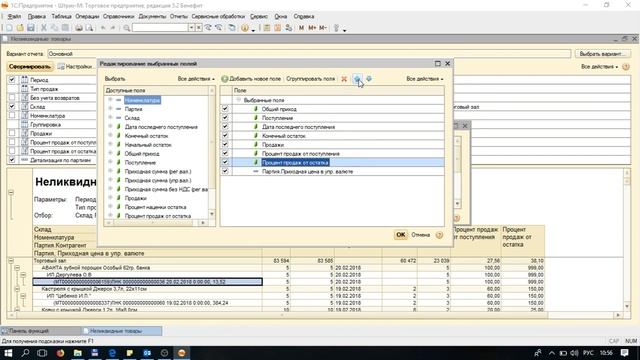Click the Open file toolbar icon
The height and width of the screenshot is (360, 640).
pyautogui.click(x=20, y=28)
